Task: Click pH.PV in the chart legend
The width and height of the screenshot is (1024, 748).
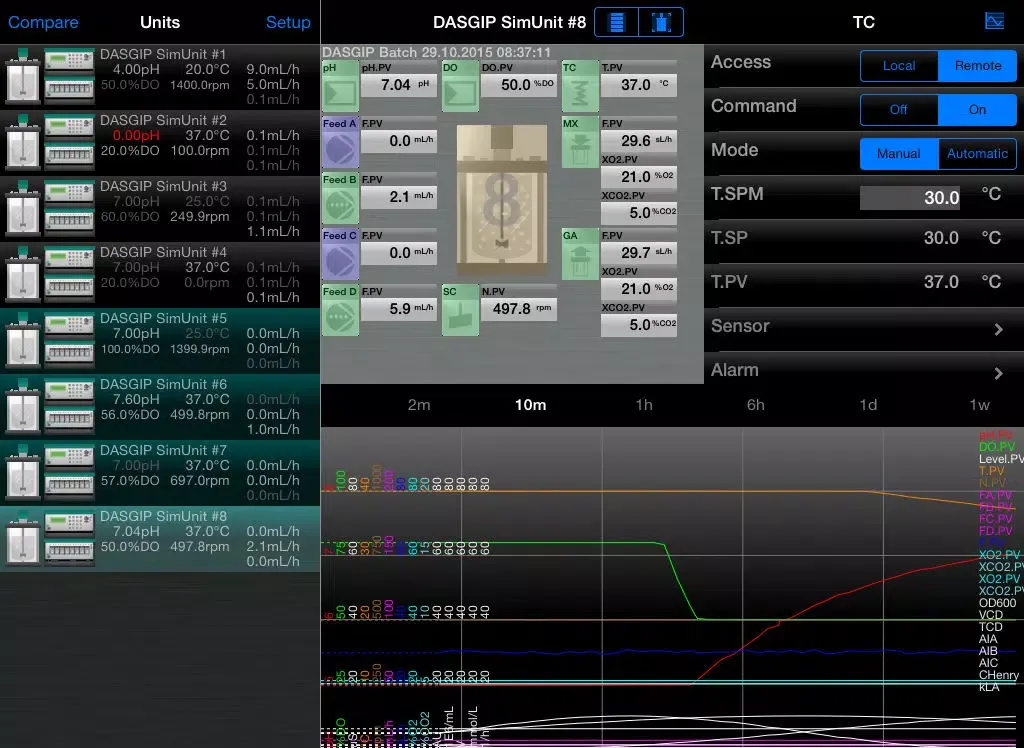Action: point(996,435)
